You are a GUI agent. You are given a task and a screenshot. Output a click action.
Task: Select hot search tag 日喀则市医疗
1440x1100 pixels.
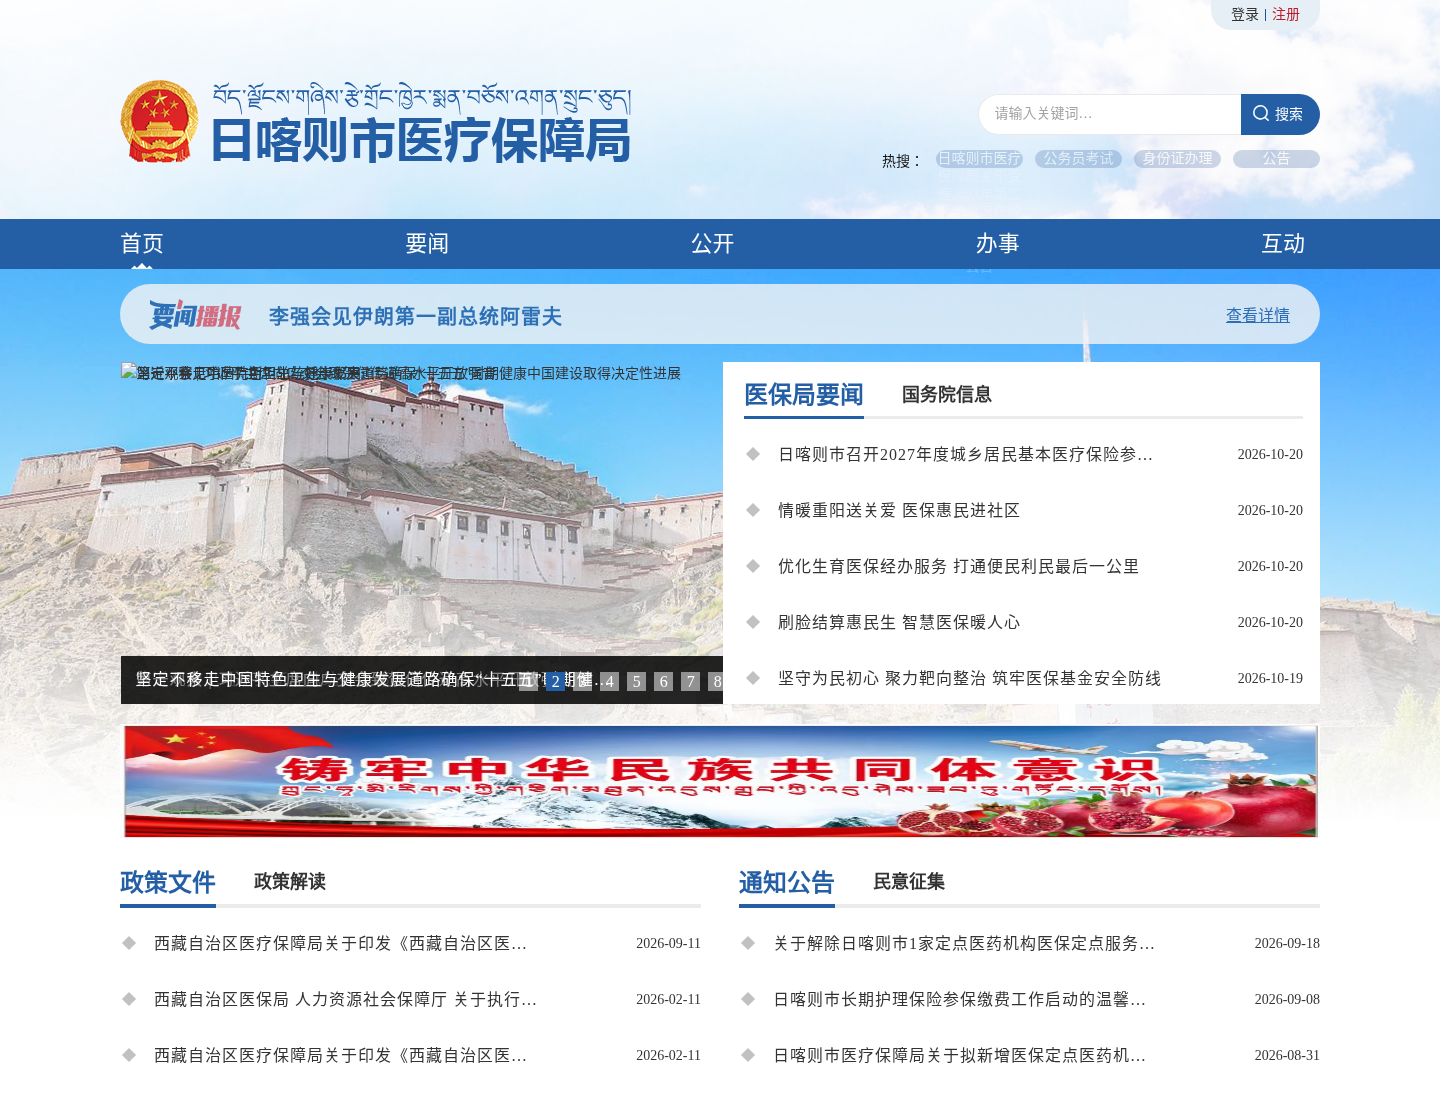point(979,158)
